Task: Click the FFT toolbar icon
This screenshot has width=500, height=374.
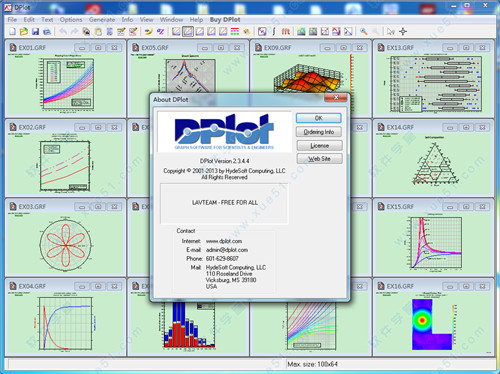Action: point(285,31)
